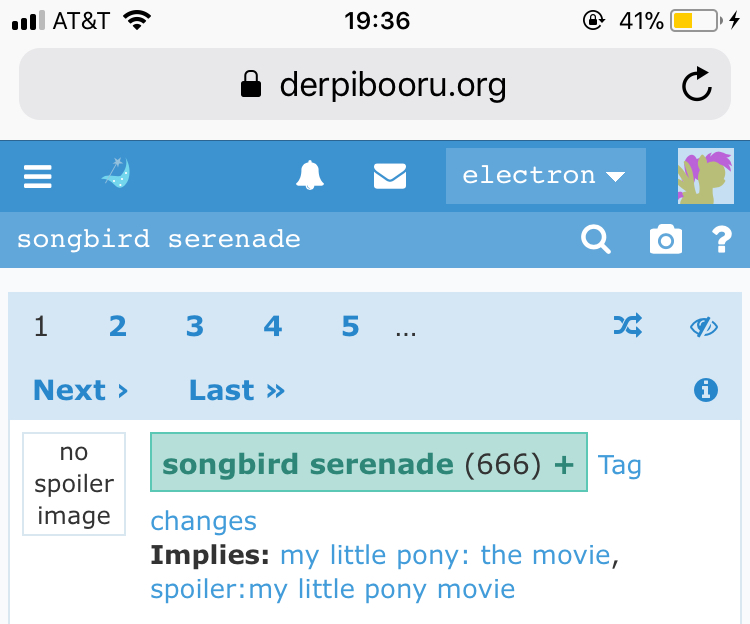750x624 pixels.
Task: Open my little pony: the movie tag
Action: pyautogui.click(x=445, y=555)
